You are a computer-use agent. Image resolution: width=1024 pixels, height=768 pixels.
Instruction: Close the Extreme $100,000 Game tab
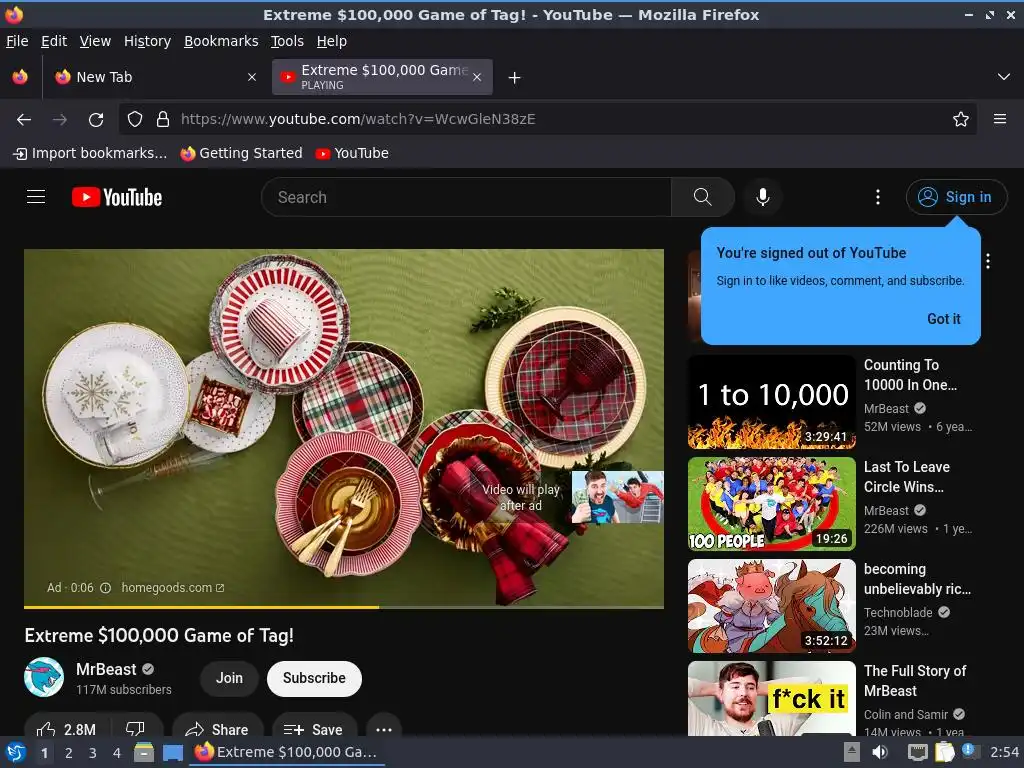477,77
